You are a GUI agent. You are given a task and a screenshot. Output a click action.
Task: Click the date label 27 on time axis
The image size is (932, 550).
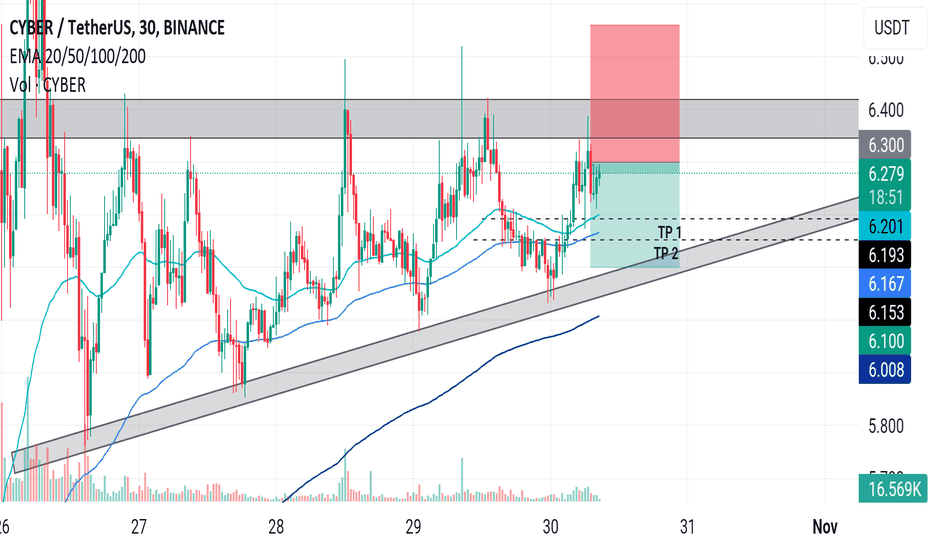[x=138, y=527]
